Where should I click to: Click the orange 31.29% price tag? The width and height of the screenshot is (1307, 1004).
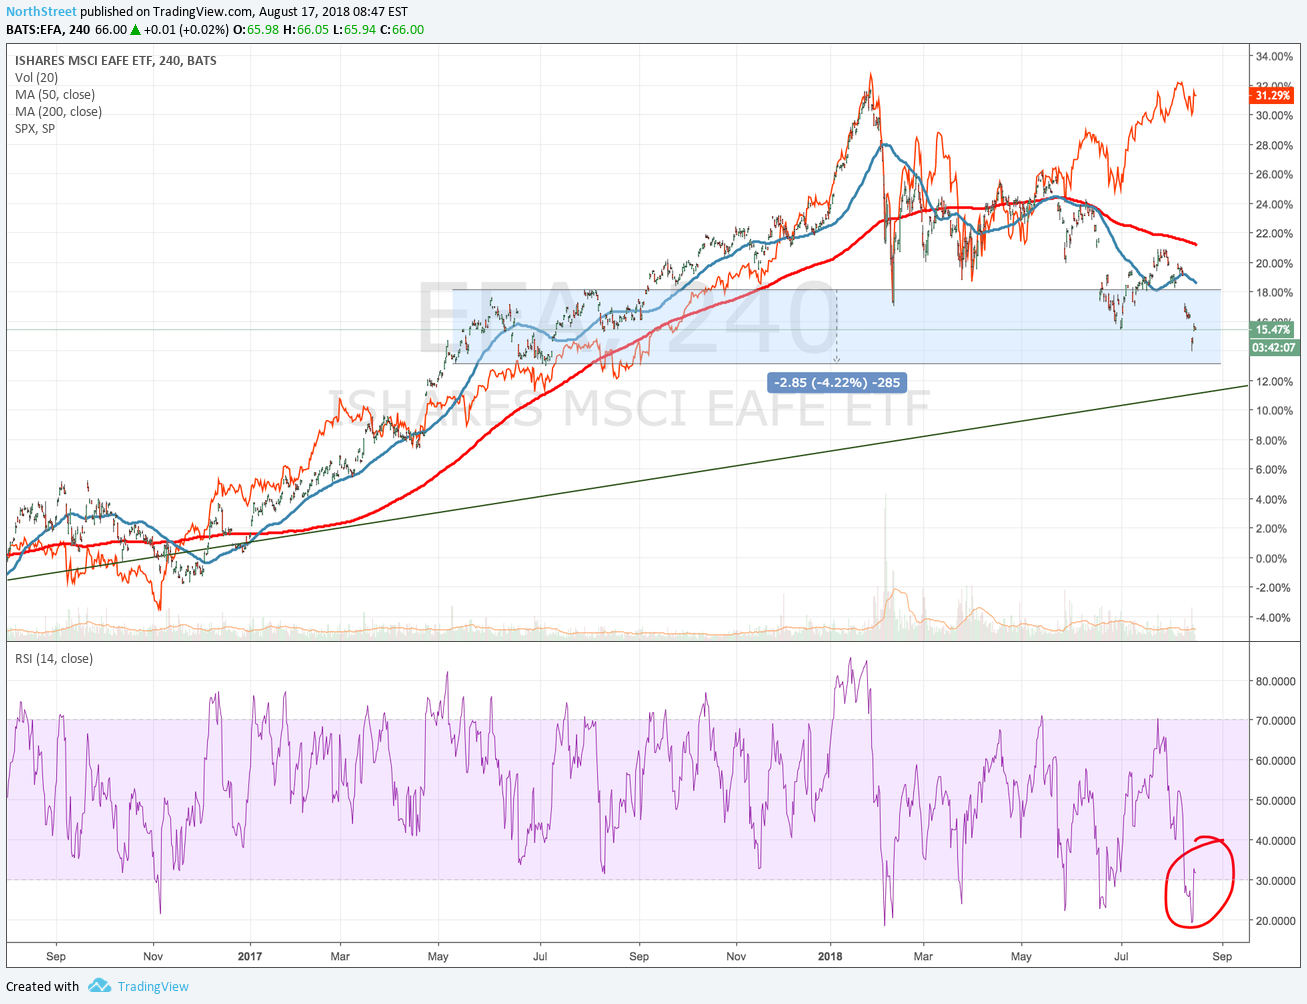1271,95
